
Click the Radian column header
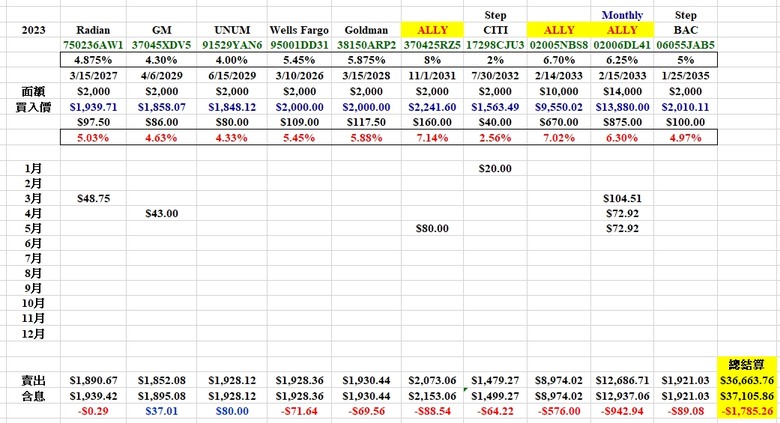[93, 30]
